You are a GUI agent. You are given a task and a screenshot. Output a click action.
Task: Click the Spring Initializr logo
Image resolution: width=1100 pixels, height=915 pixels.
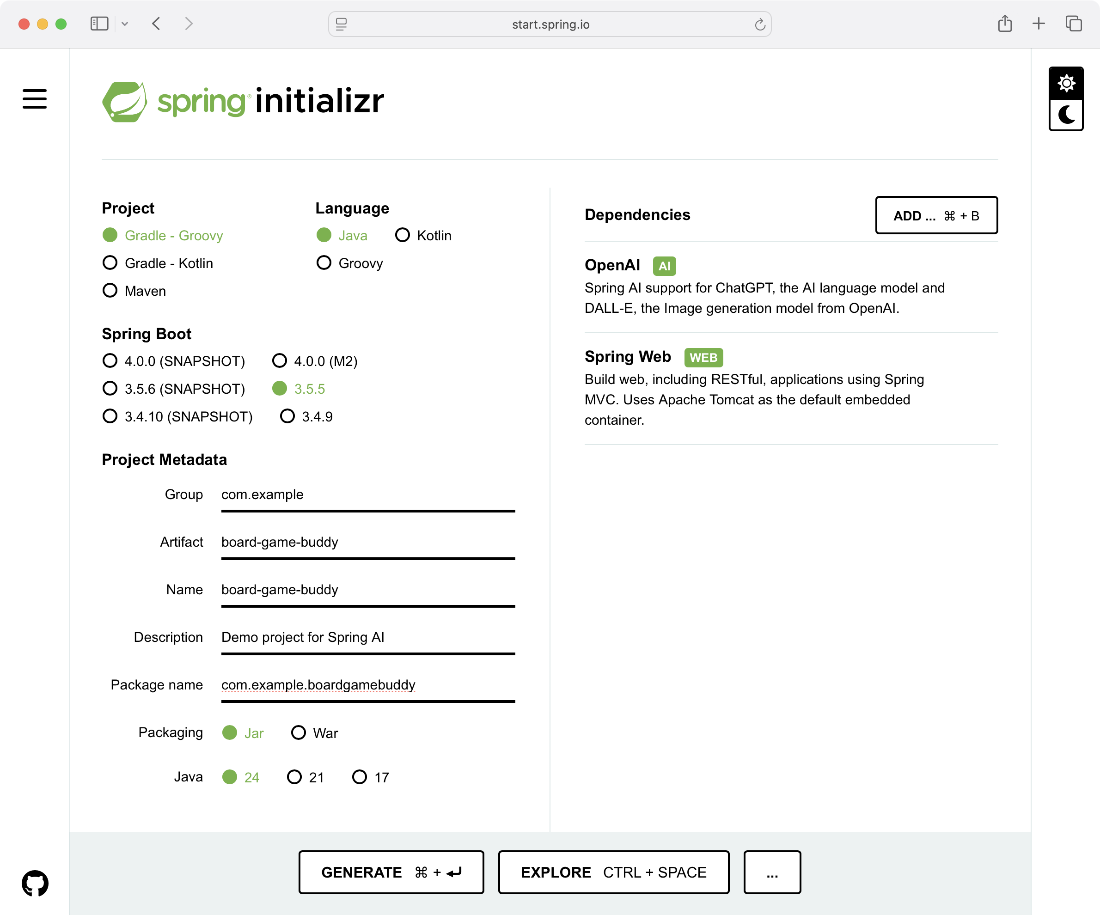[x=243, y=102]
